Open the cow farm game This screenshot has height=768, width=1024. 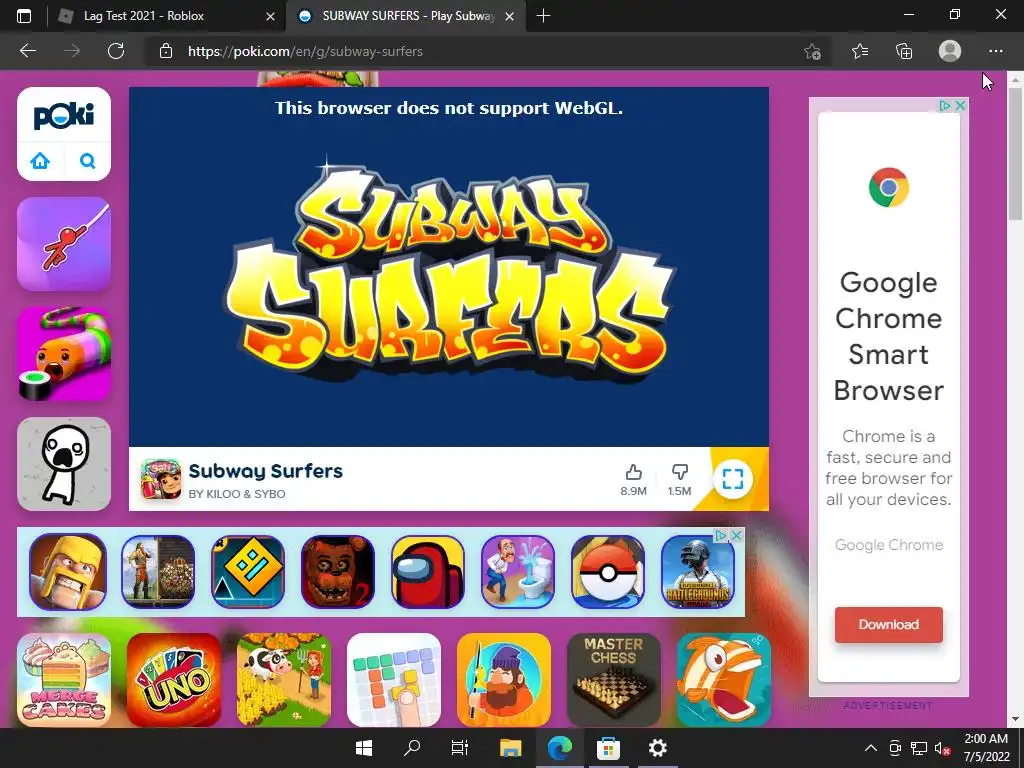tap(283, 680)
